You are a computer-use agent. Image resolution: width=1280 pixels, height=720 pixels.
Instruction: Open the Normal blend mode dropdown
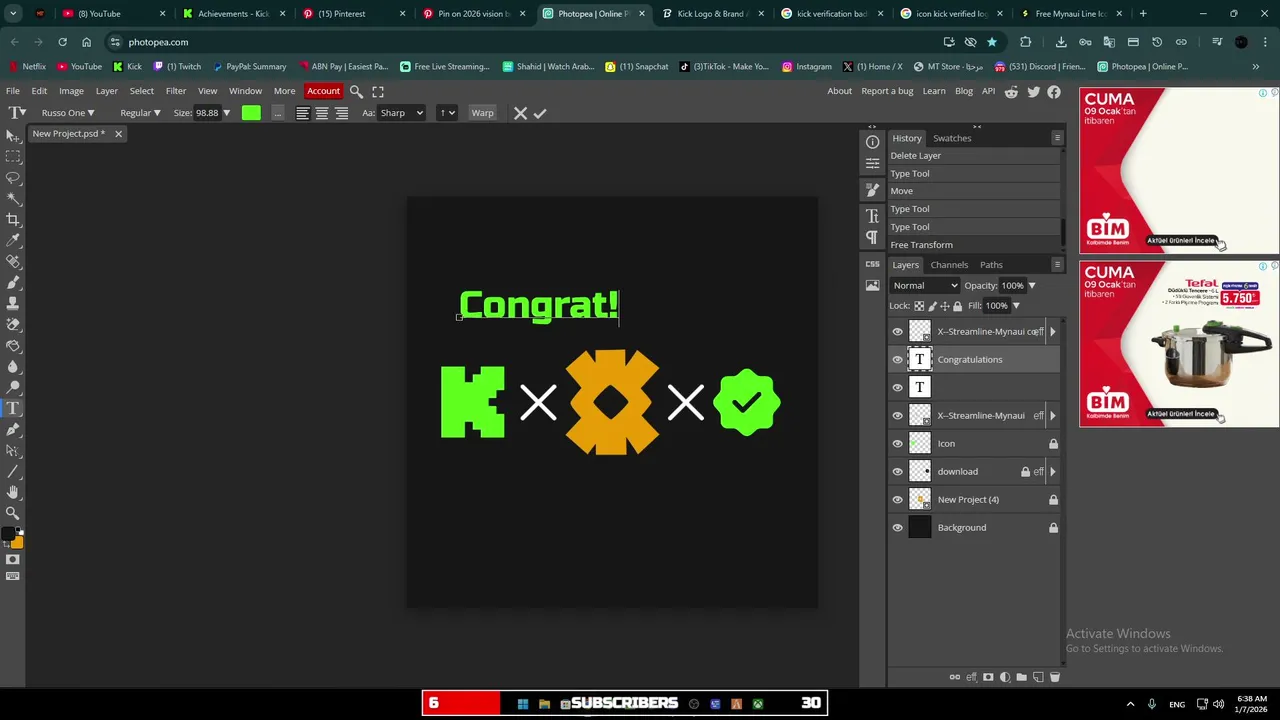pos(925,285)
